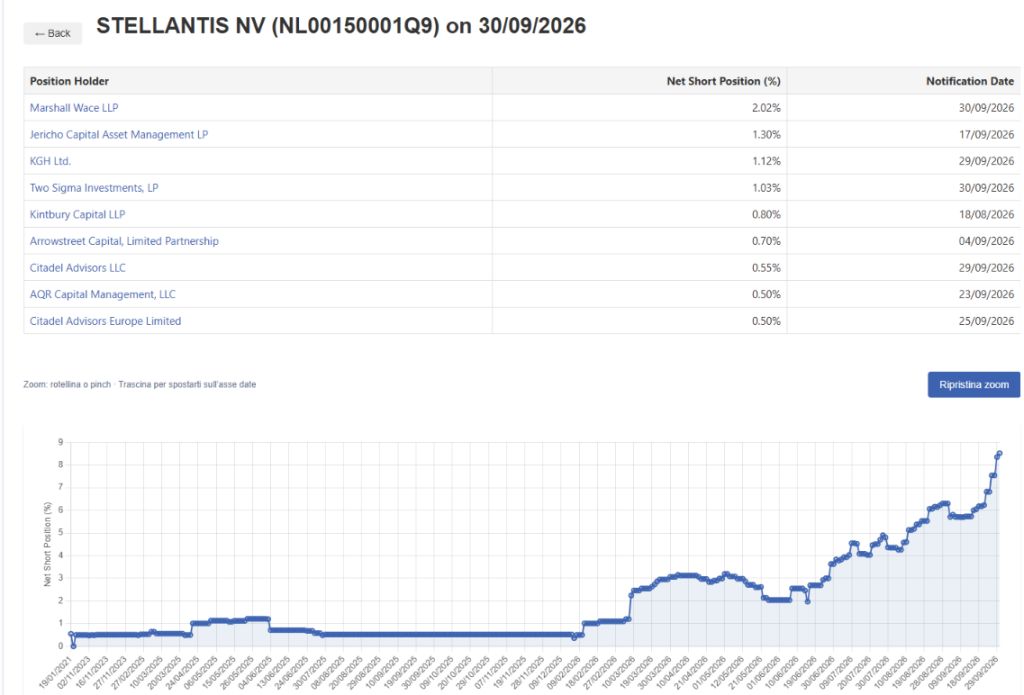Select the Citadel Advisors LLC link
Viewport: 1024px width, 695px height.
pos(78,268)
